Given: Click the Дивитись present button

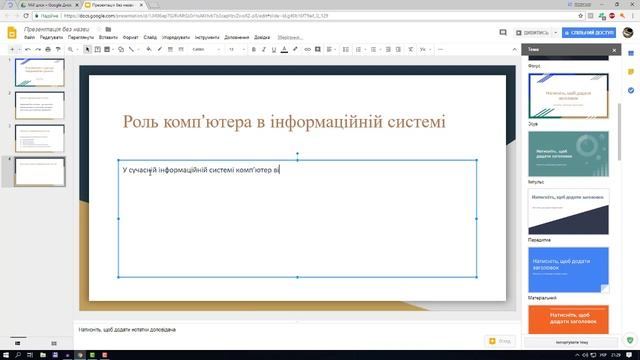Looking at the screenshot, I should (x=532, y=33).
